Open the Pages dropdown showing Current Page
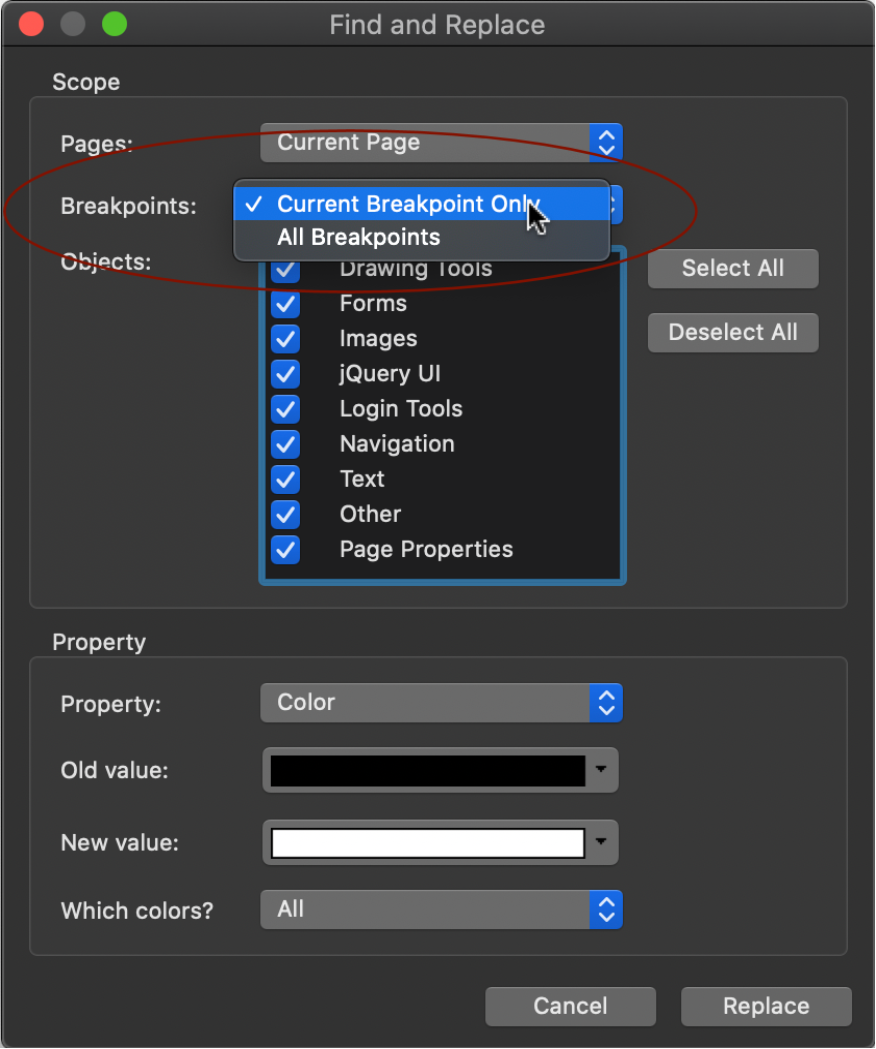Viewport: 876px width, 1049px height. pos(441,142)
